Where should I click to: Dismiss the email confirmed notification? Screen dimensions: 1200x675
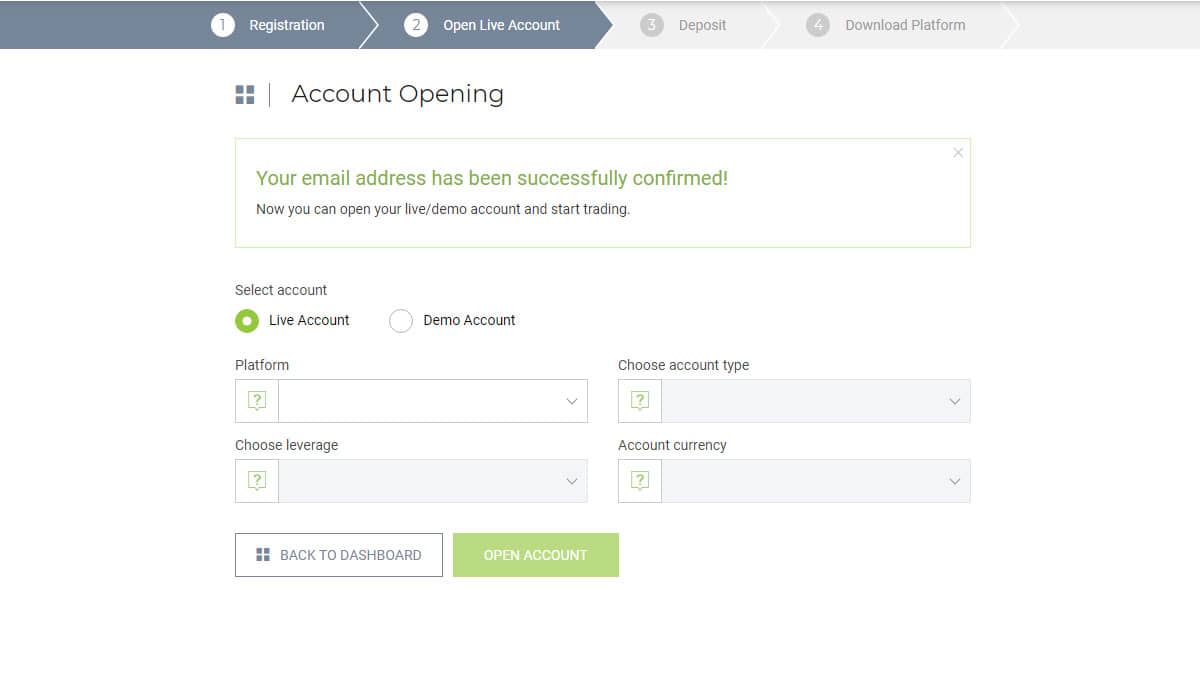958,153
